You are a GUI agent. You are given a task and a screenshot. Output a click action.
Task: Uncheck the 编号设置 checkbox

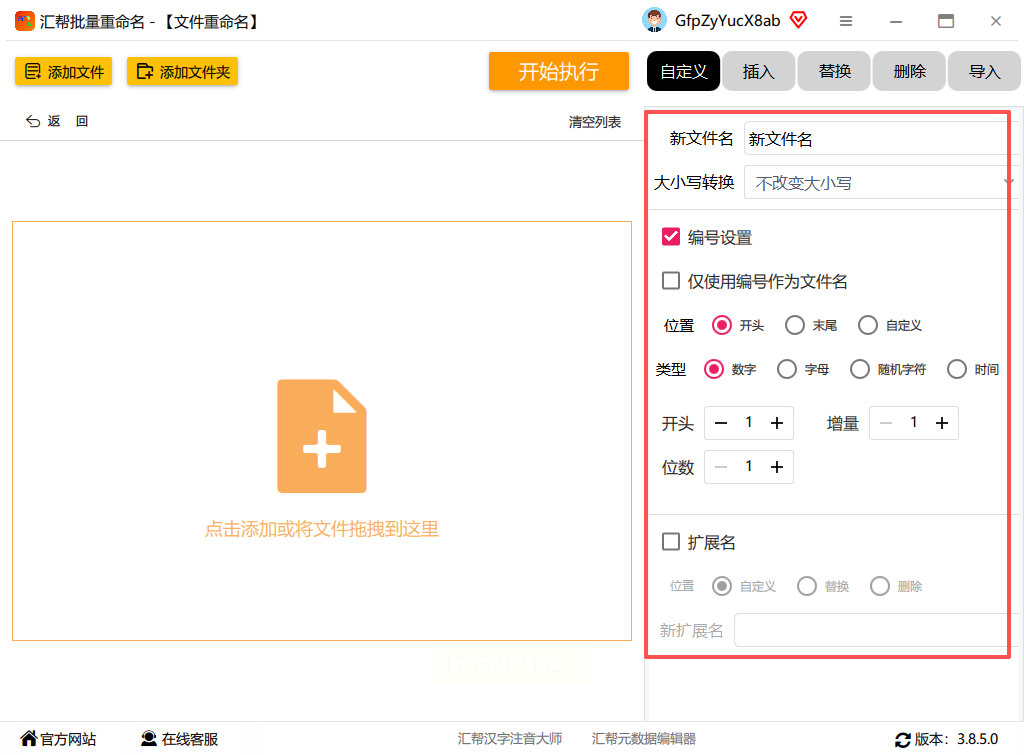point(671,236)
